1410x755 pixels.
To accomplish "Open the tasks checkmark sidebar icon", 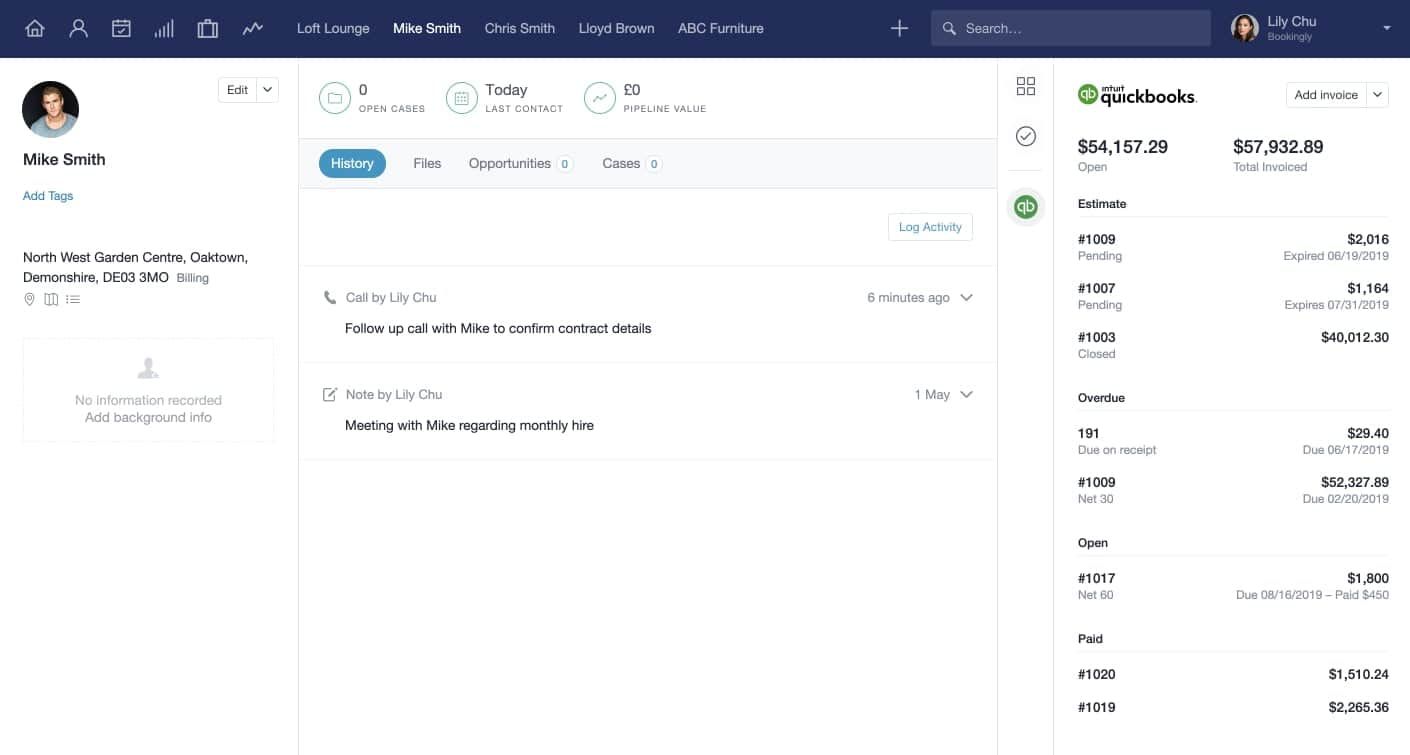I will point(1026,136).
